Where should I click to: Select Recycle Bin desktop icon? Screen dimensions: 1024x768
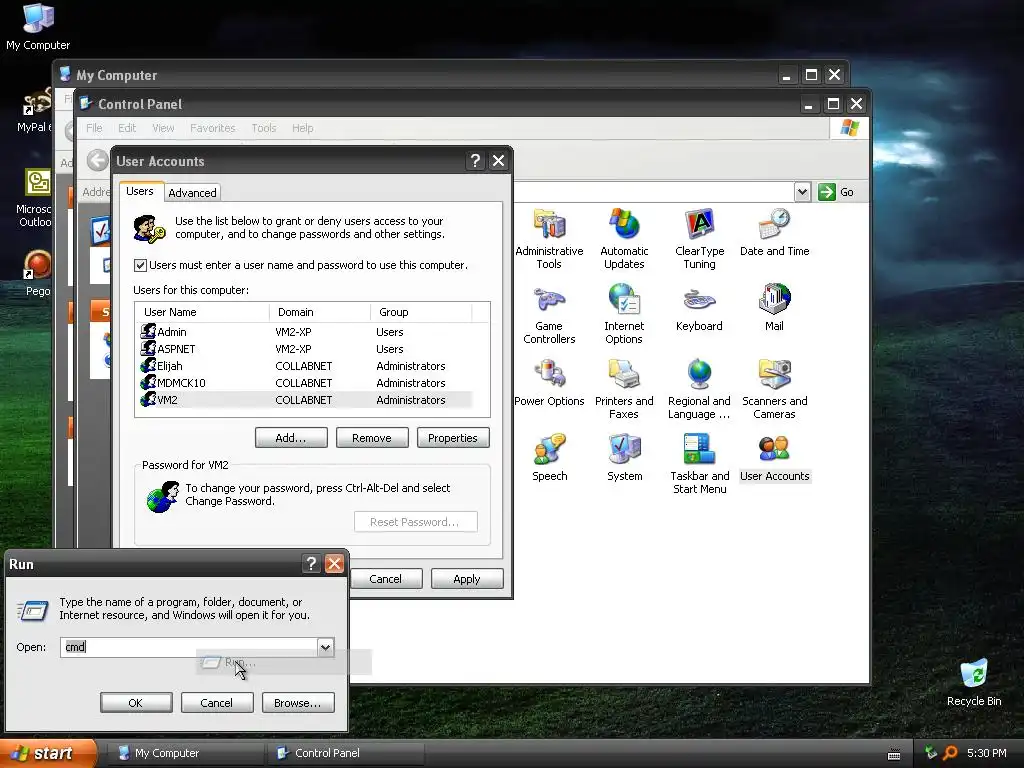click(x=974, y=682)
